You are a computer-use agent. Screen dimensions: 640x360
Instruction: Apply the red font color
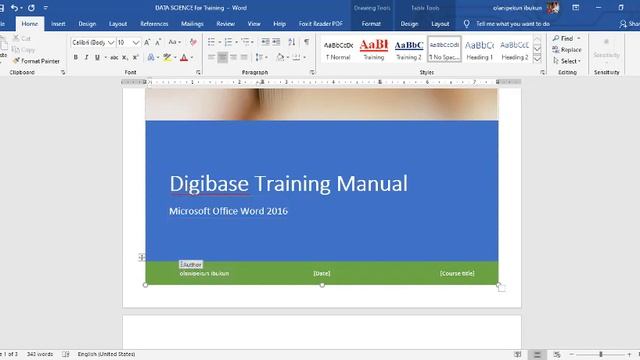[x=184, y=58]
